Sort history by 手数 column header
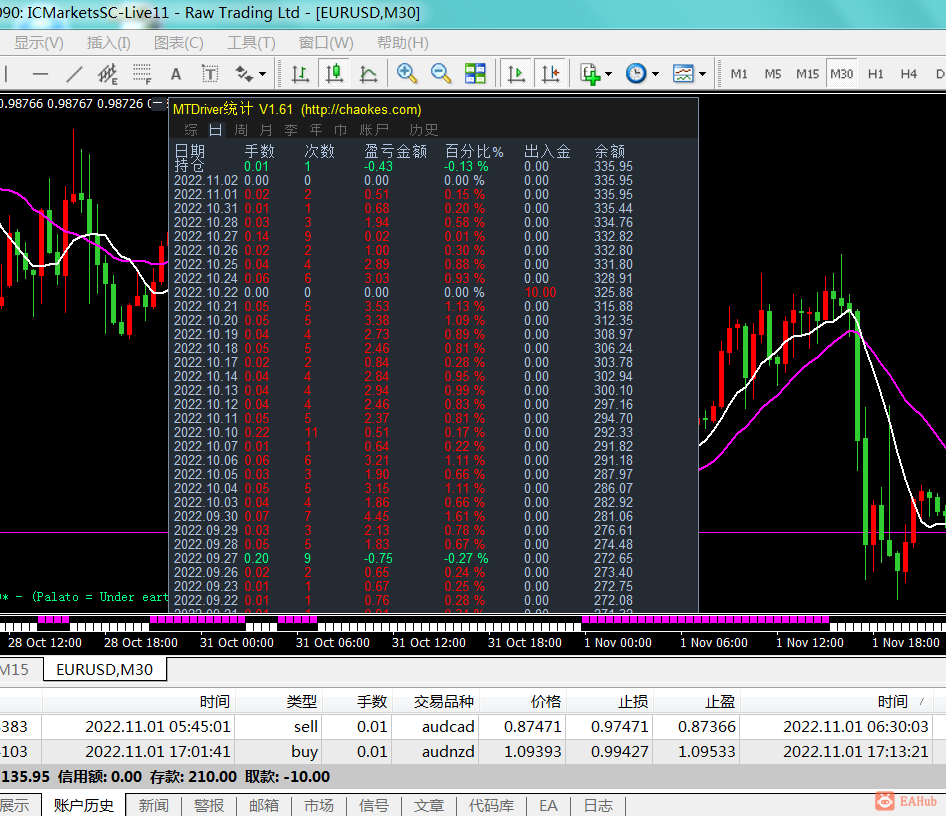946x816 pixels. pos(357,701)
